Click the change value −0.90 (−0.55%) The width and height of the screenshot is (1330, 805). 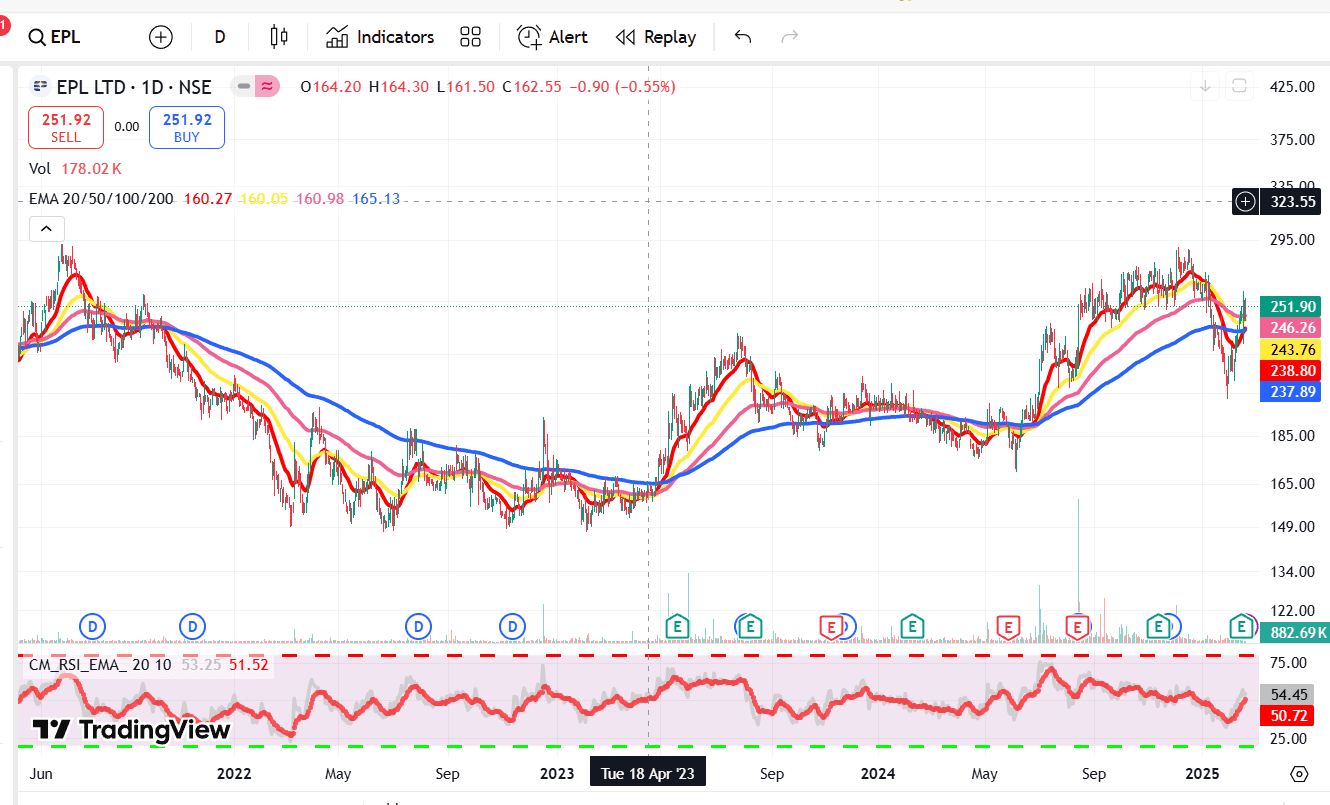622,87
